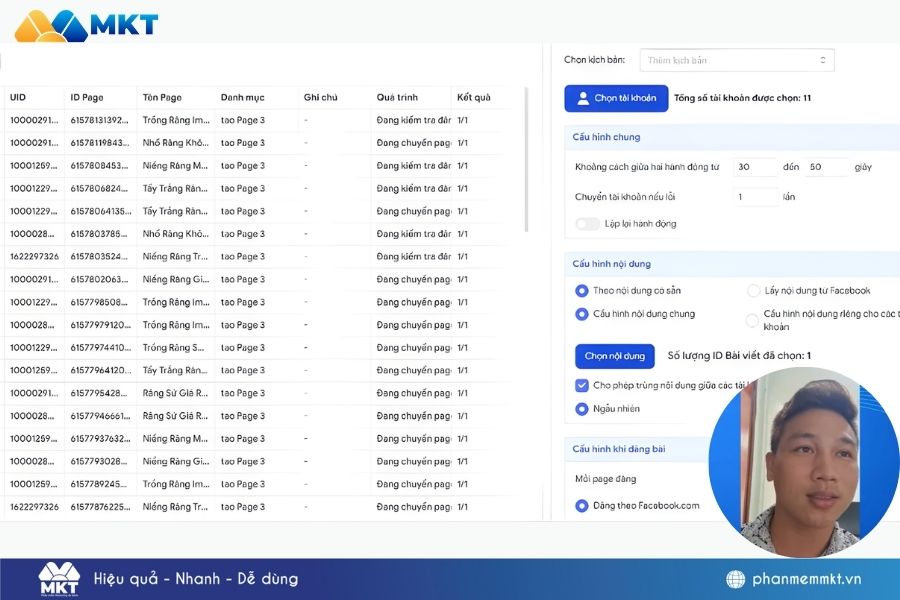Select the 'Theo nội dung có sẵn' radio option
This screenshot has width=900, height=600.
tap(581, 289)
